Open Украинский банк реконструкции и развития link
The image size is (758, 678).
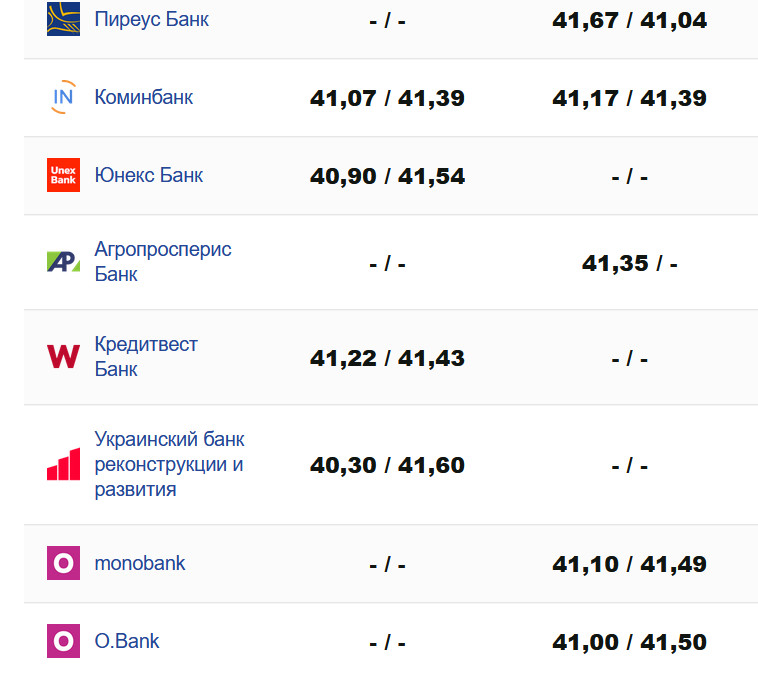pyautogui.click(x=169, y=464)
